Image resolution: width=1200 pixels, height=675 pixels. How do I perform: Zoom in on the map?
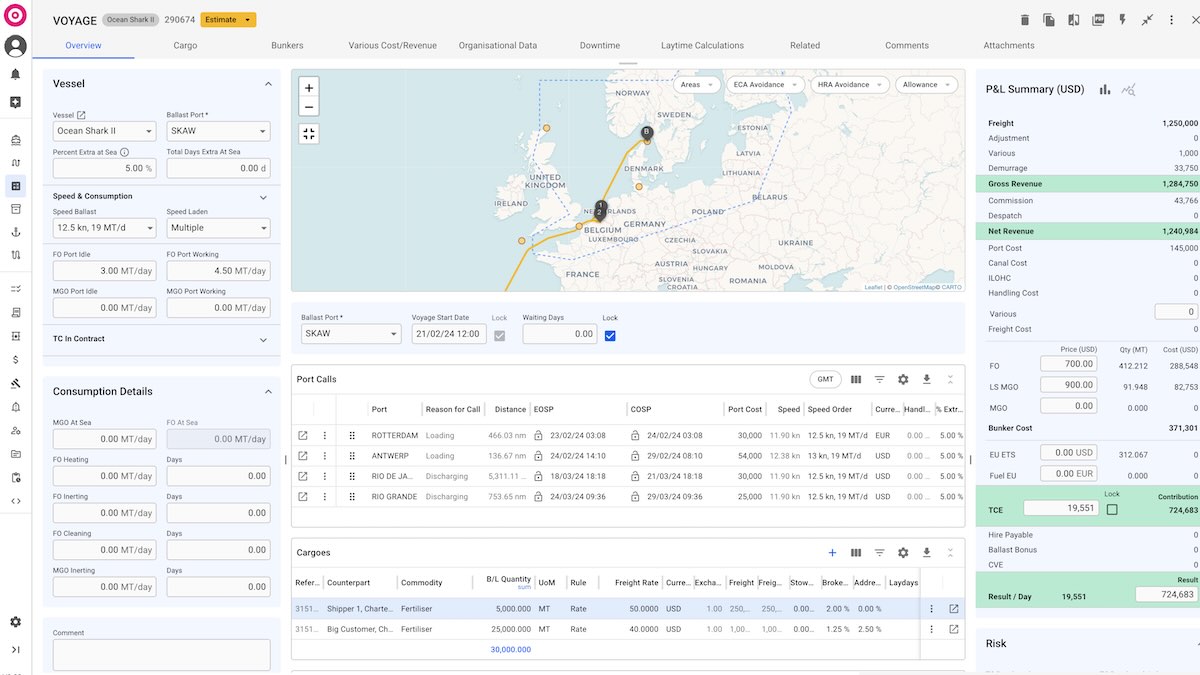tap(309, 87)
